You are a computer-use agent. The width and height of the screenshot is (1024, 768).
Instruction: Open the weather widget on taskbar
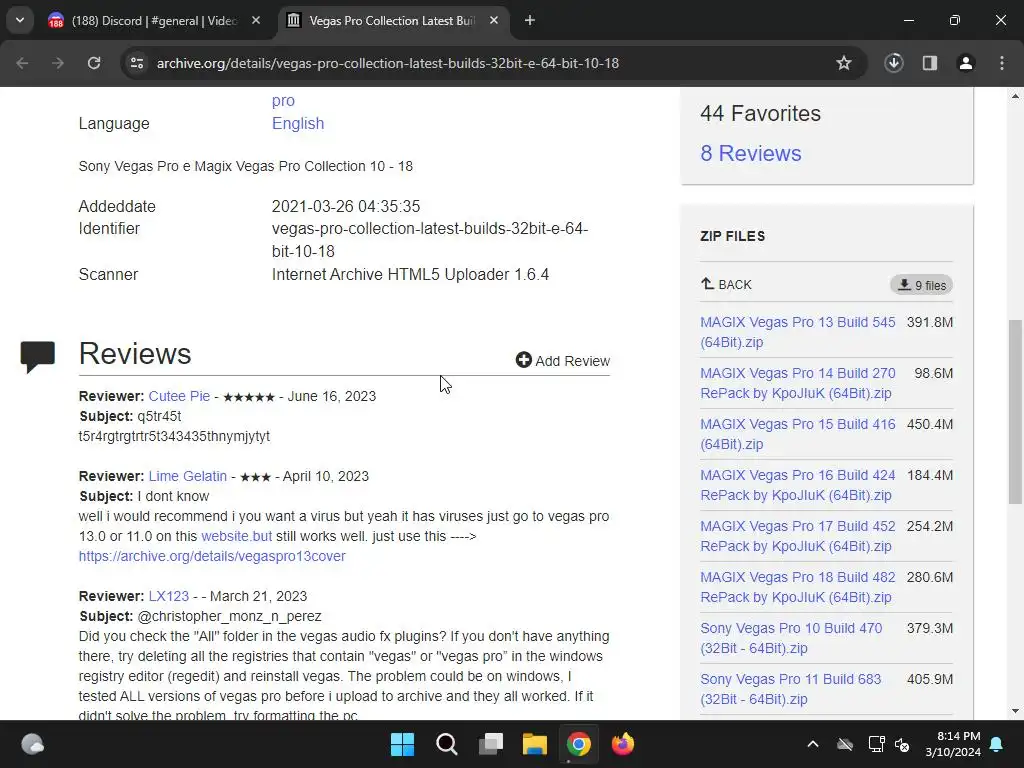click(33, 744)
